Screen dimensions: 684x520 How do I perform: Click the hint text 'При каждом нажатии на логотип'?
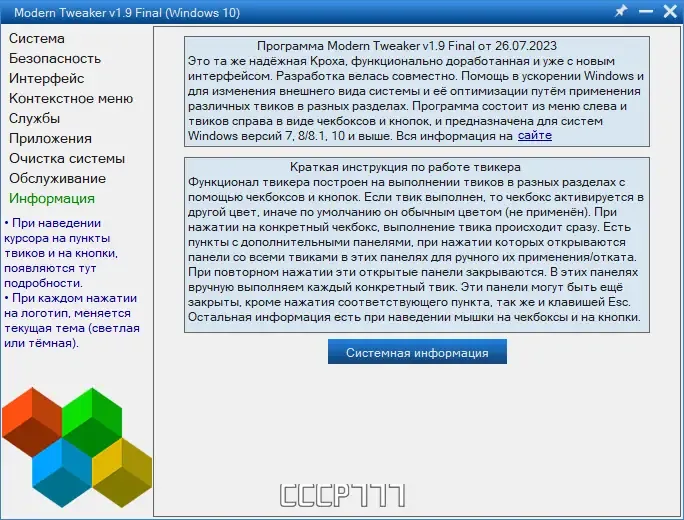pyautogui.click(x=70, y=305)
